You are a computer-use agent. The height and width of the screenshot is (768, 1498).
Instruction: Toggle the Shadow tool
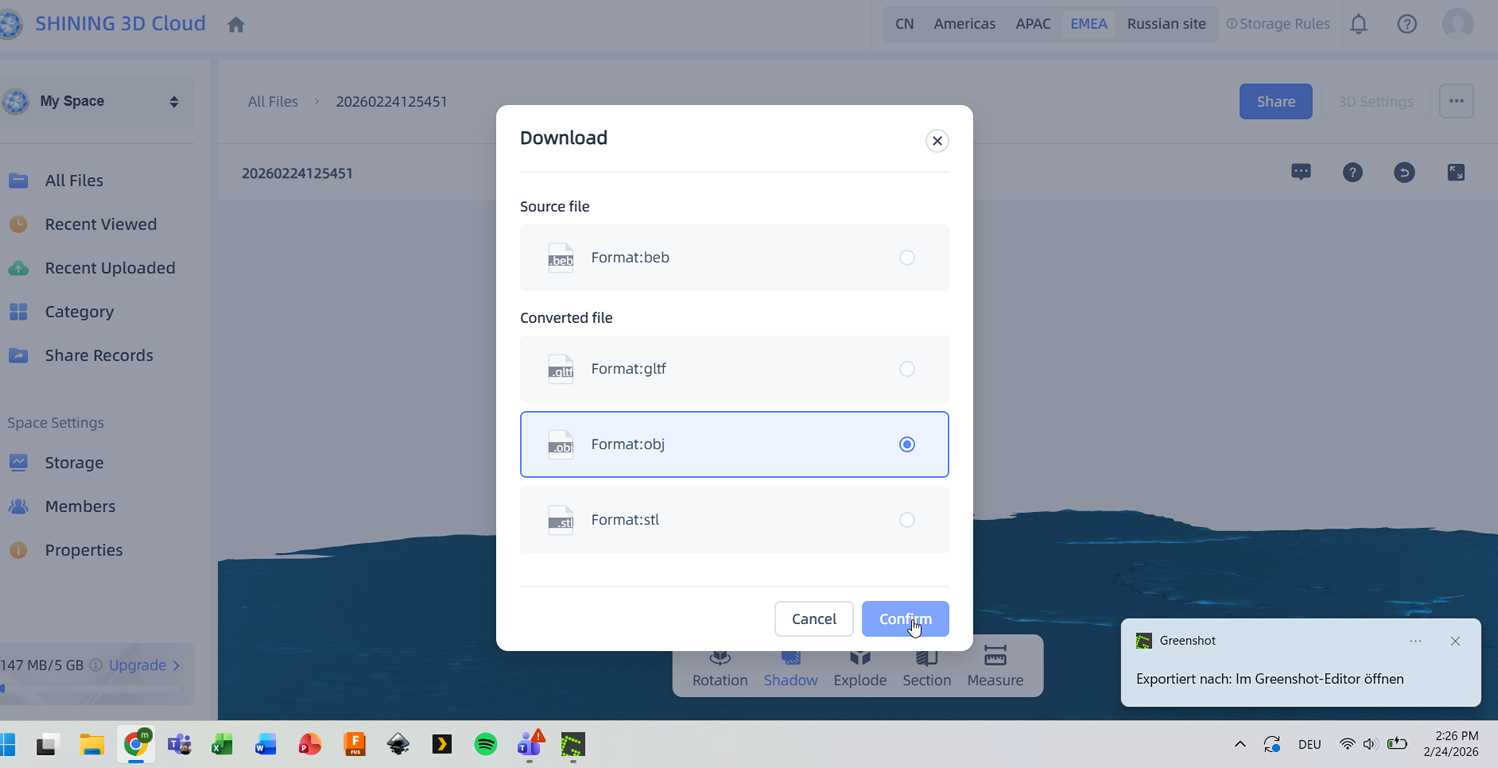791,668
